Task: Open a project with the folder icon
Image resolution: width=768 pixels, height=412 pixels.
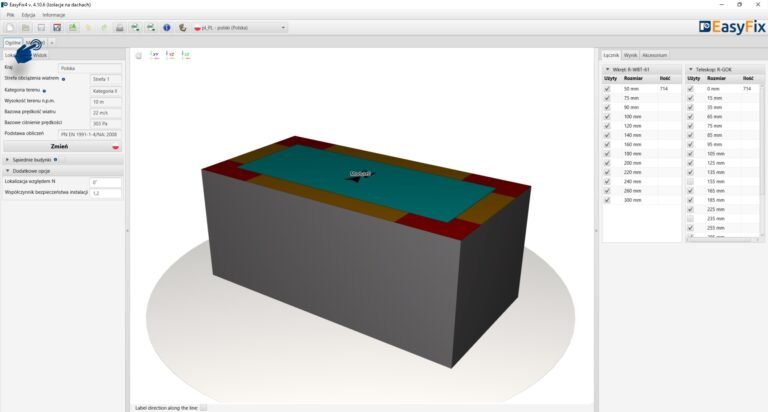Action: (25, 28)
